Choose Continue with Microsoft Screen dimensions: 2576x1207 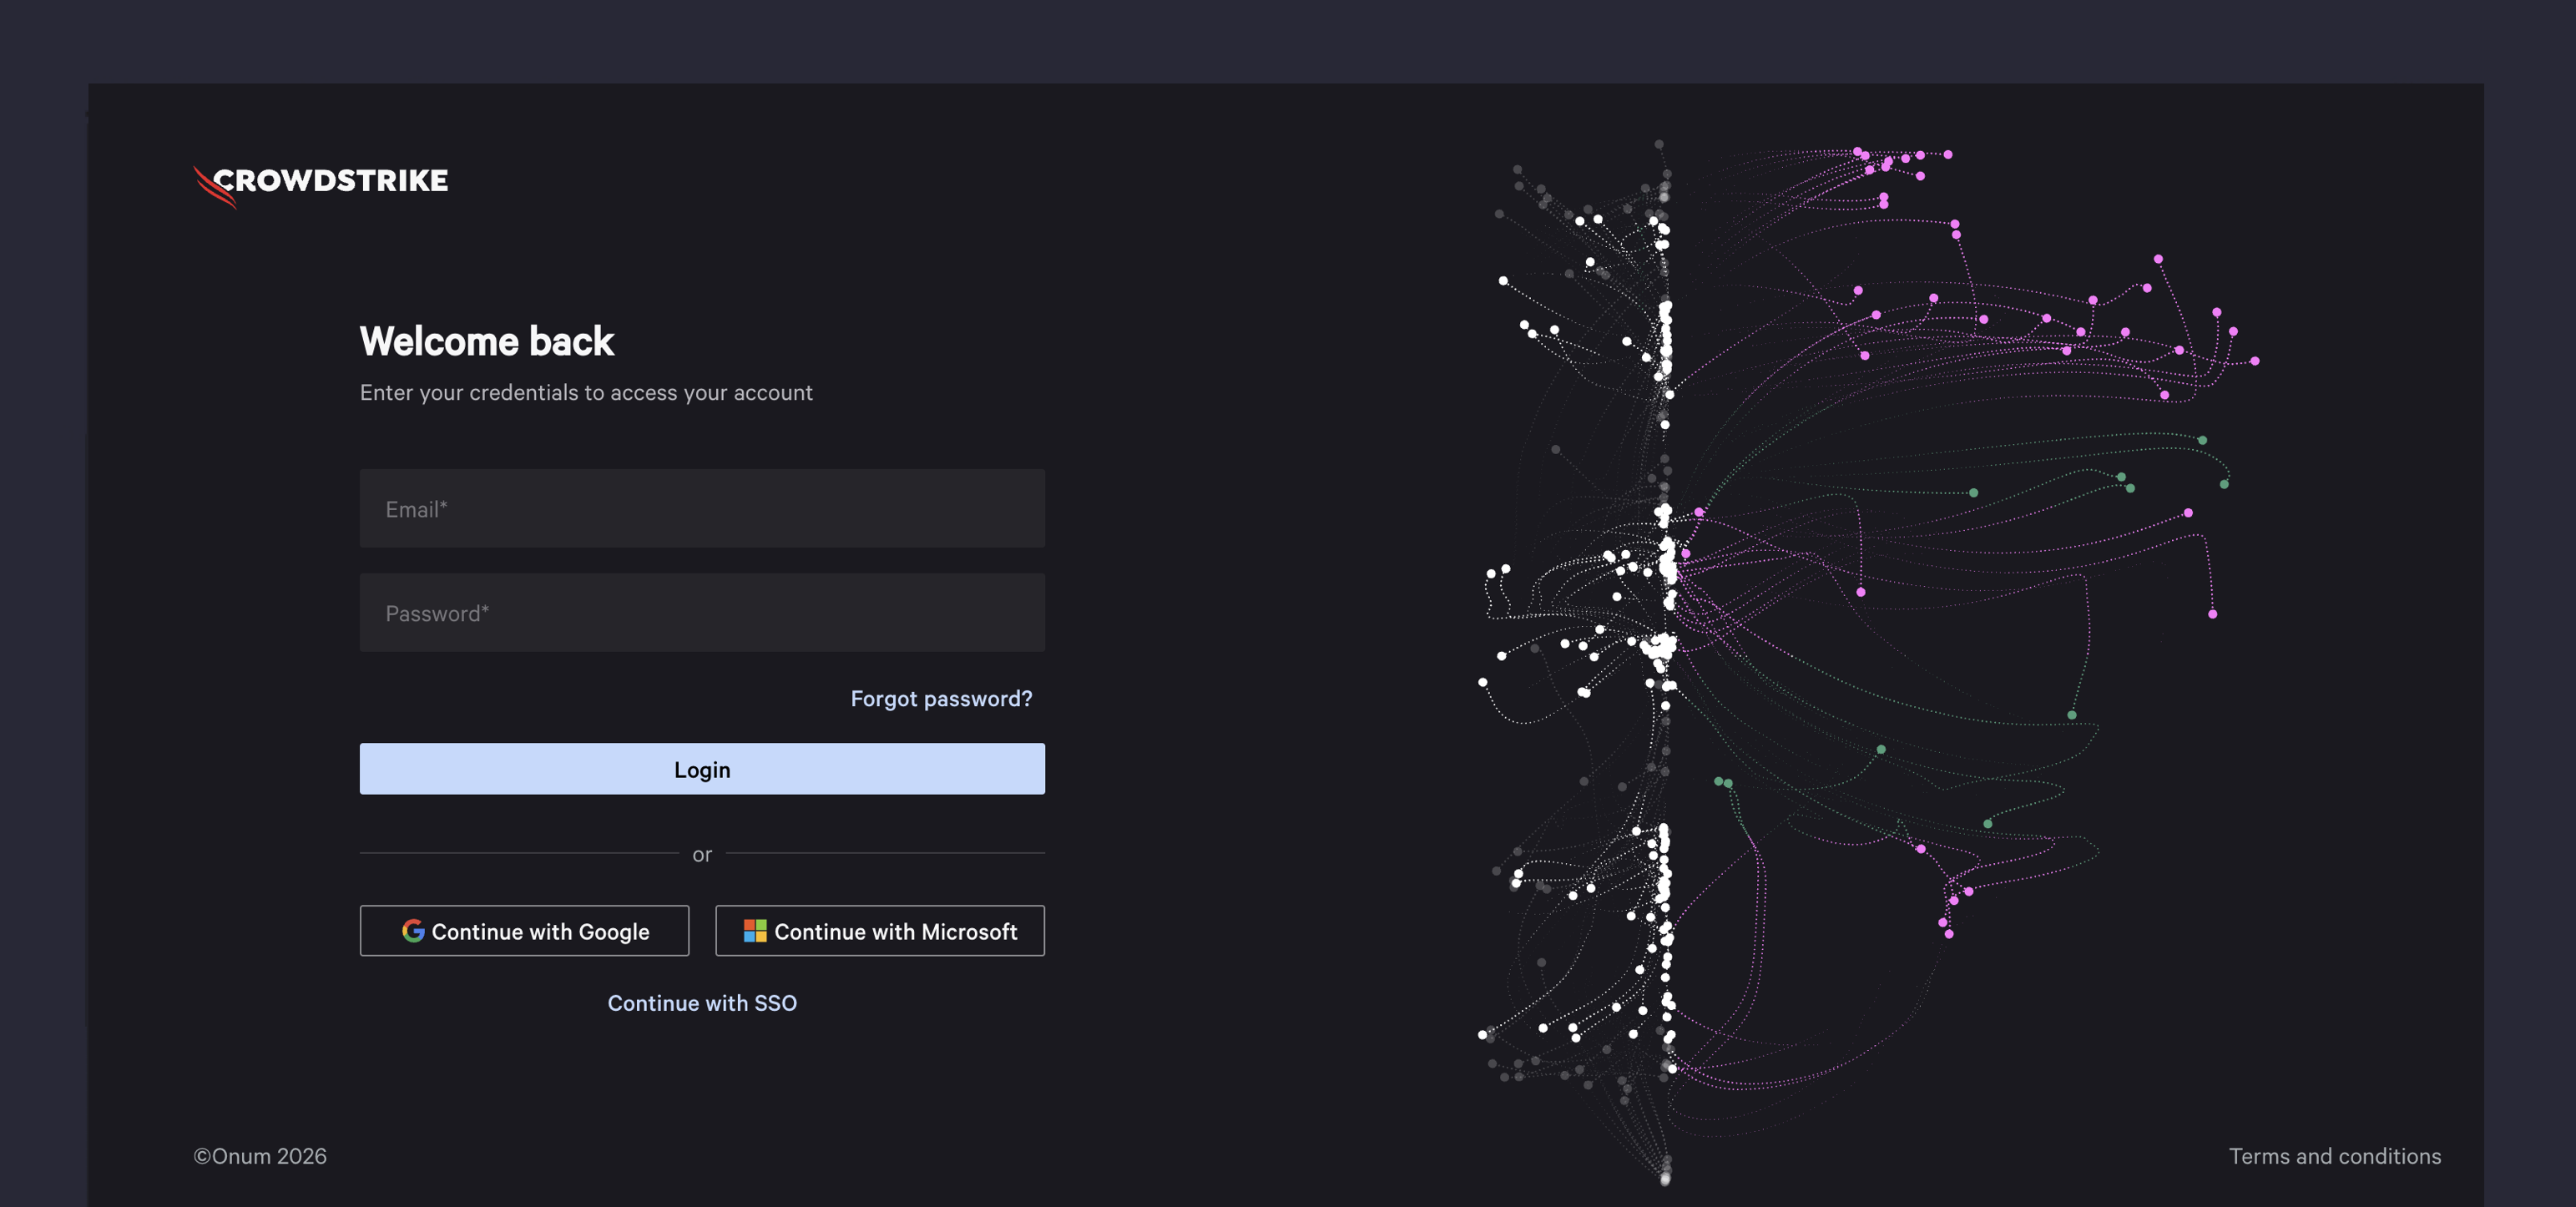coord(879,931)
